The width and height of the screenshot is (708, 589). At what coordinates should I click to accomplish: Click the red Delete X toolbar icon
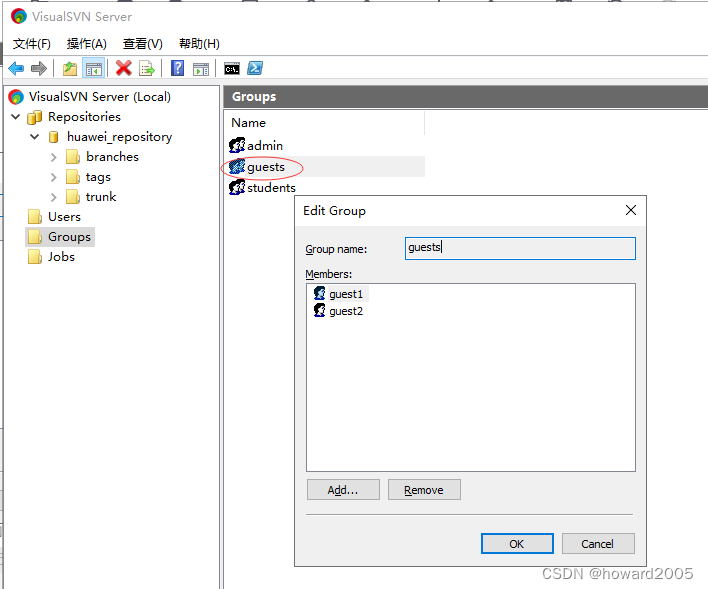[x=123, y=69]
